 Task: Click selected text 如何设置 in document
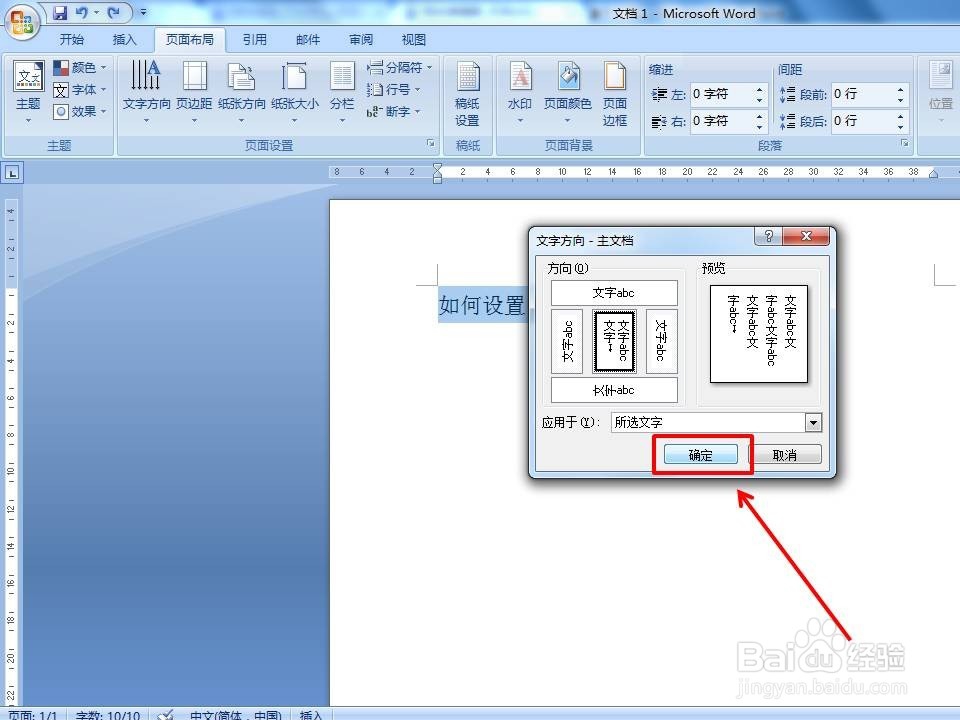pyautogui.click(x=482, y=305)
